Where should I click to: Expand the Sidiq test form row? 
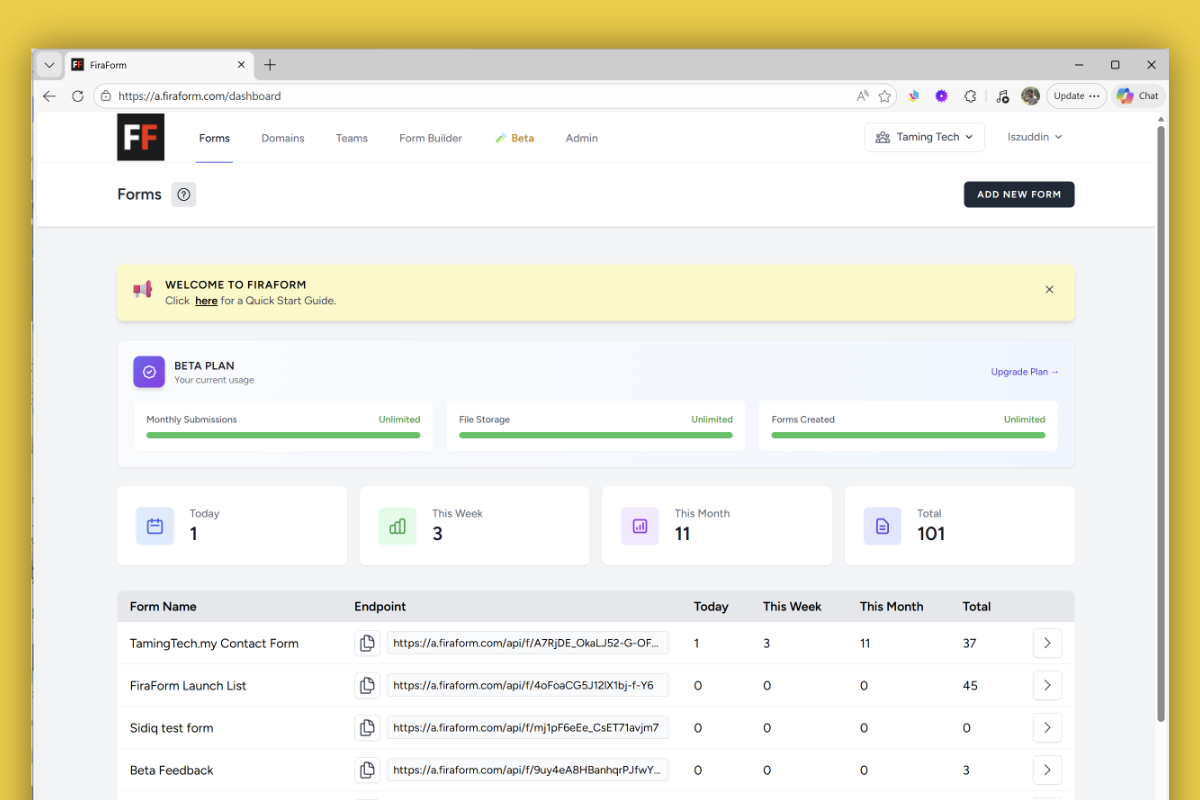pyautogui.click(x=1047, y=727)
